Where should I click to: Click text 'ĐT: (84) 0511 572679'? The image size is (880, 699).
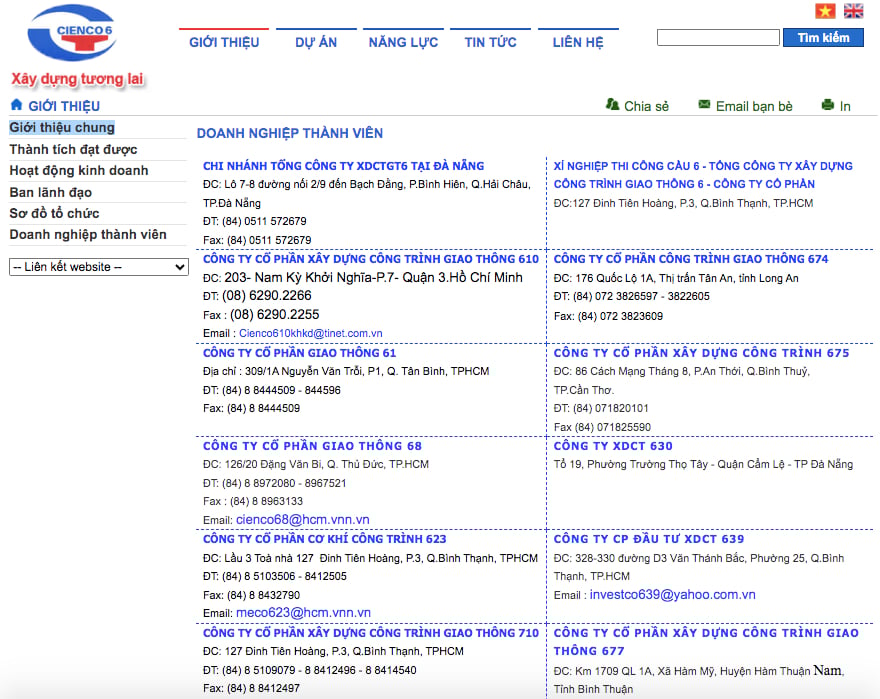pyautogui.click(x=254, y=221)
